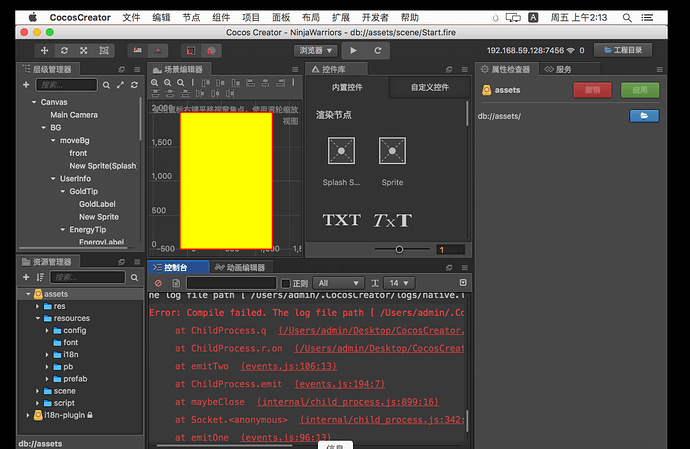
Task: Click the blue open folder button
Action: (x=644, y=116)
